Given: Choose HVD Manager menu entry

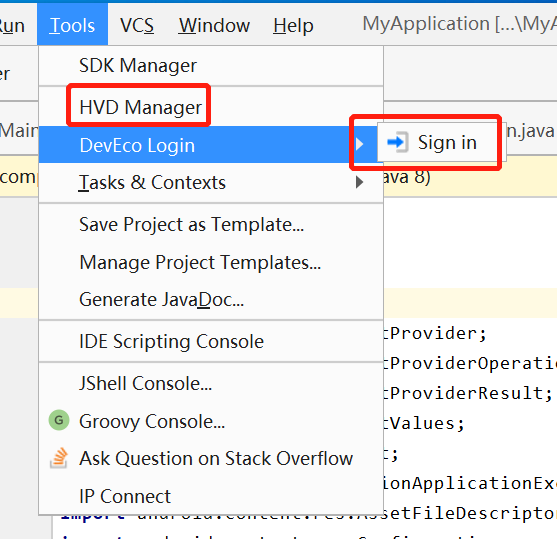Looking at the screenshot, I should (x=211, y=107).
